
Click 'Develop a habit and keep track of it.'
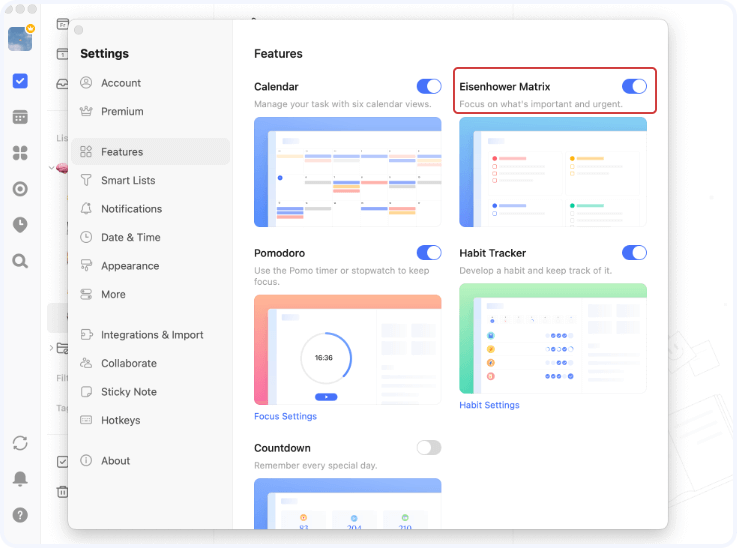535,270
